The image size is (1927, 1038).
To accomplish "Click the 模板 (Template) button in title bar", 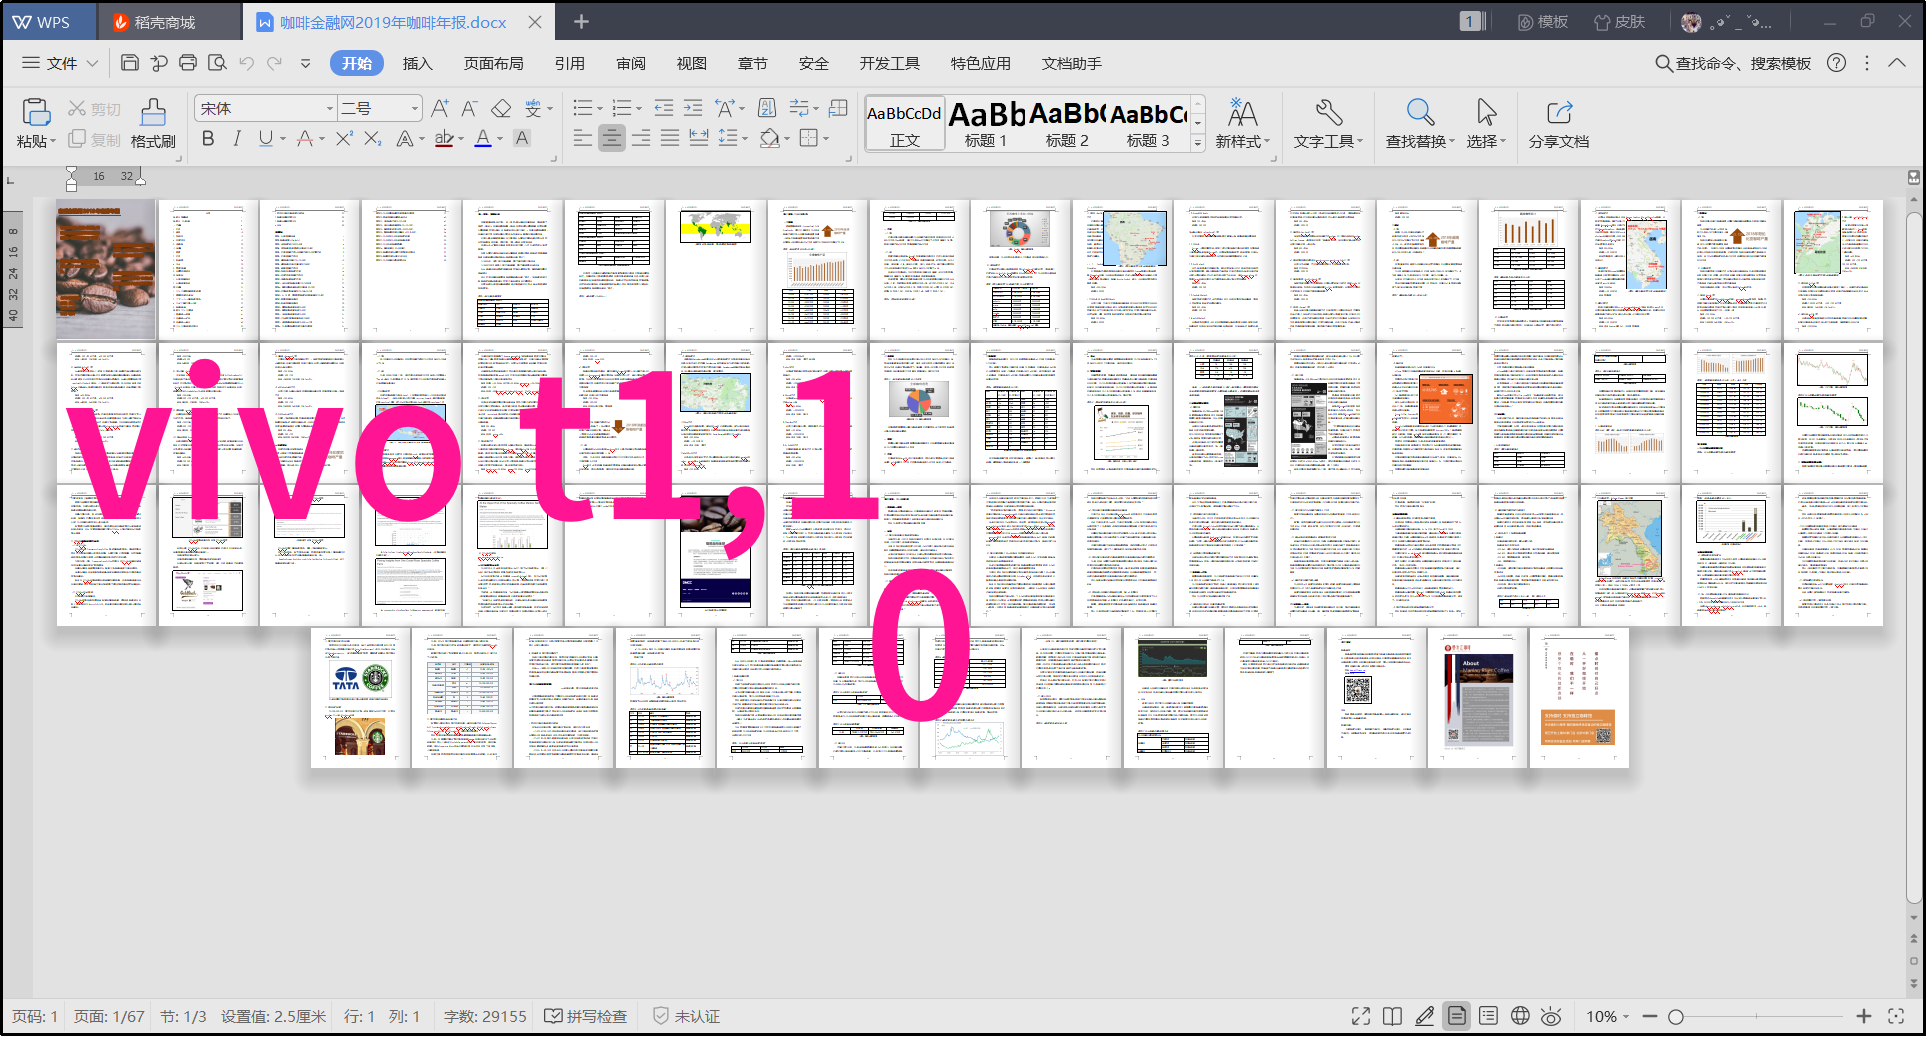I will 1543,22.
